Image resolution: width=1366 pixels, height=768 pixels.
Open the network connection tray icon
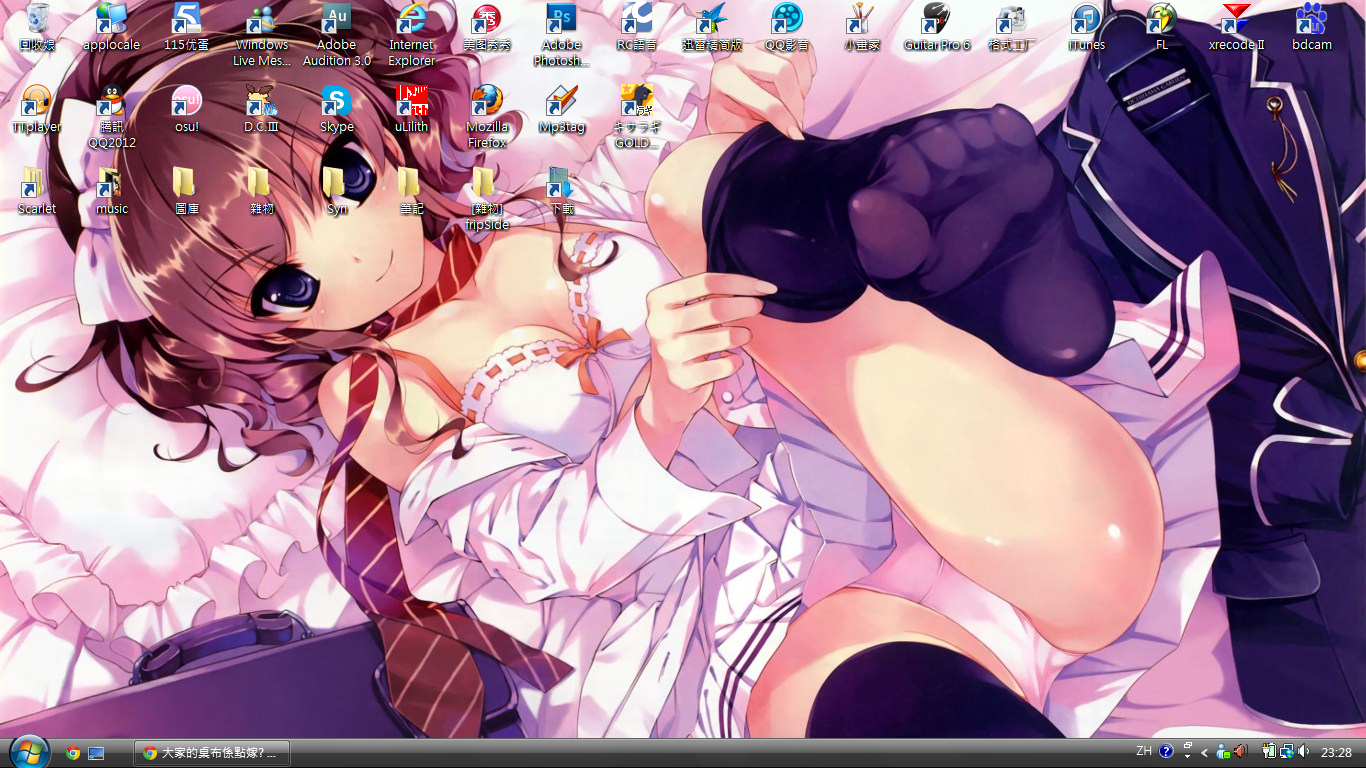coord(1287,752)
